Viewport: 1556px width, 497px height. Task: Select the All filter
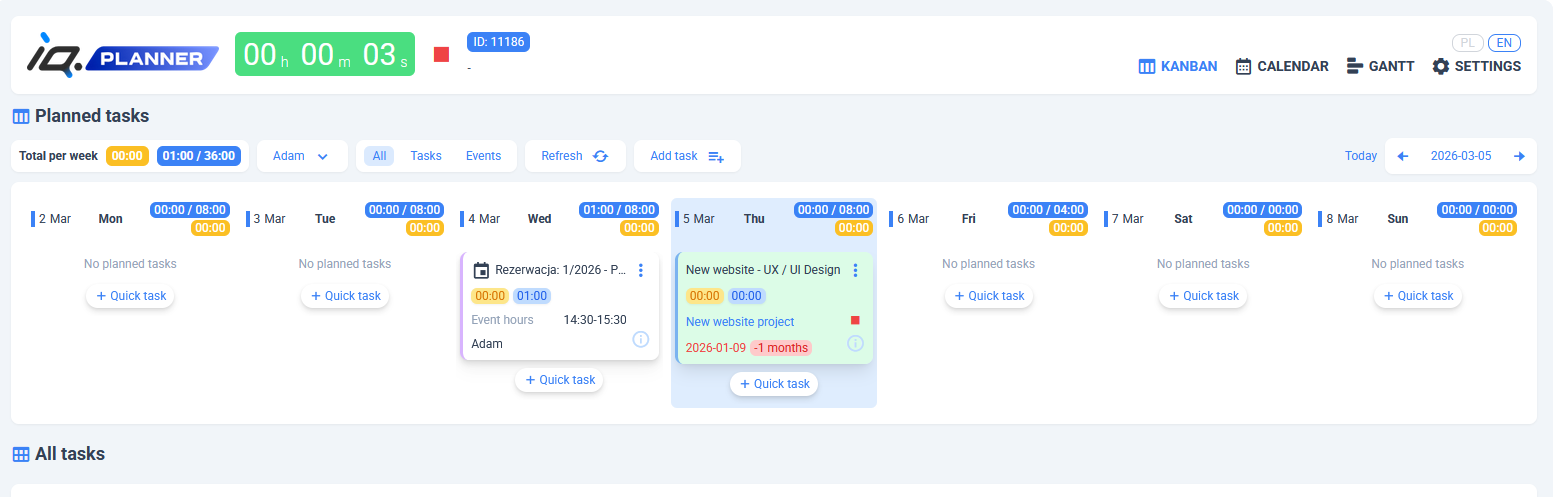point(379,156)
